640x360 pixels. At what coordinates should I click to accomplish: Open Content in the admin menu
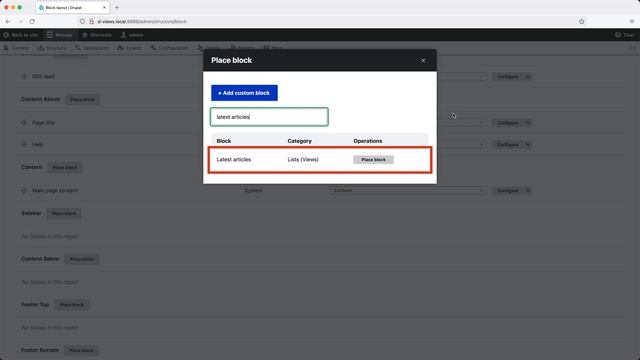coord(16,48)
